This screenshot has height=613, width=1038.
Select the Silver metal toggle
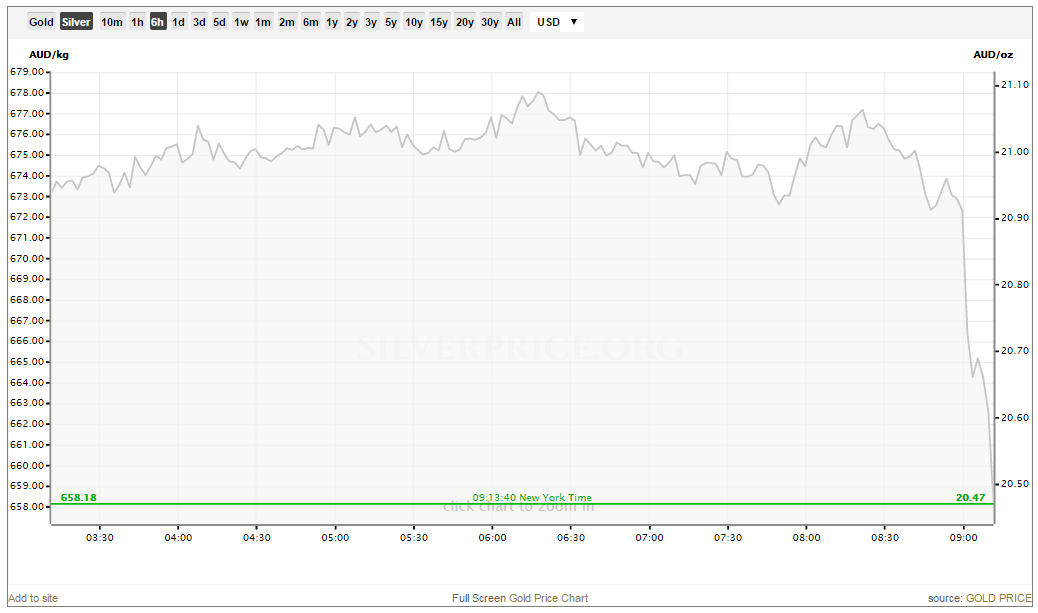tap(76, 22)
